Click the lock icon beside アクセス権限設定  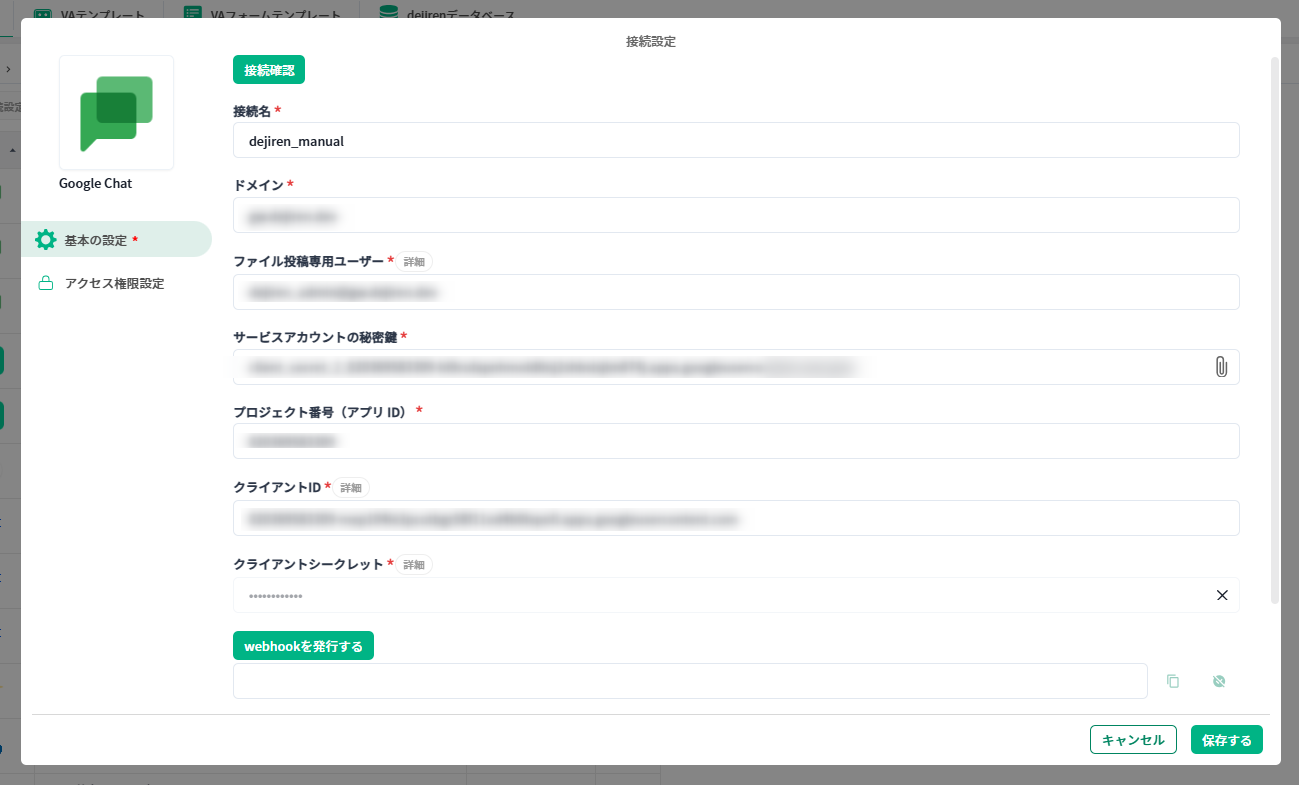click(x=45, y=283)
